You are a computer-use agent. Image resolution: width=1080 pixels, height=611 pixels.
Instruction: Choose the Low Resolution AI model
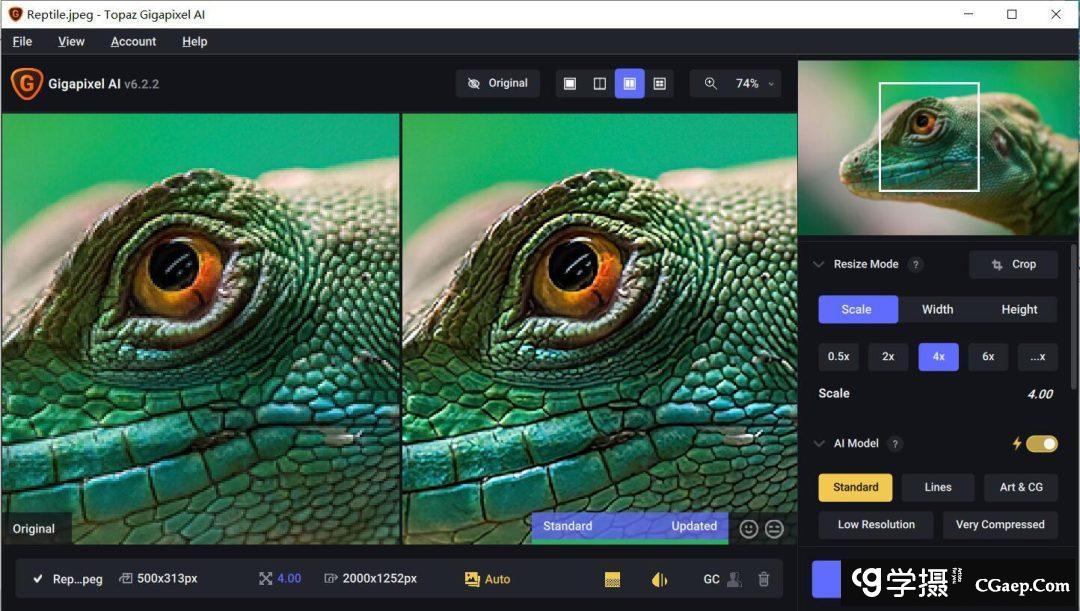point(876,525)
